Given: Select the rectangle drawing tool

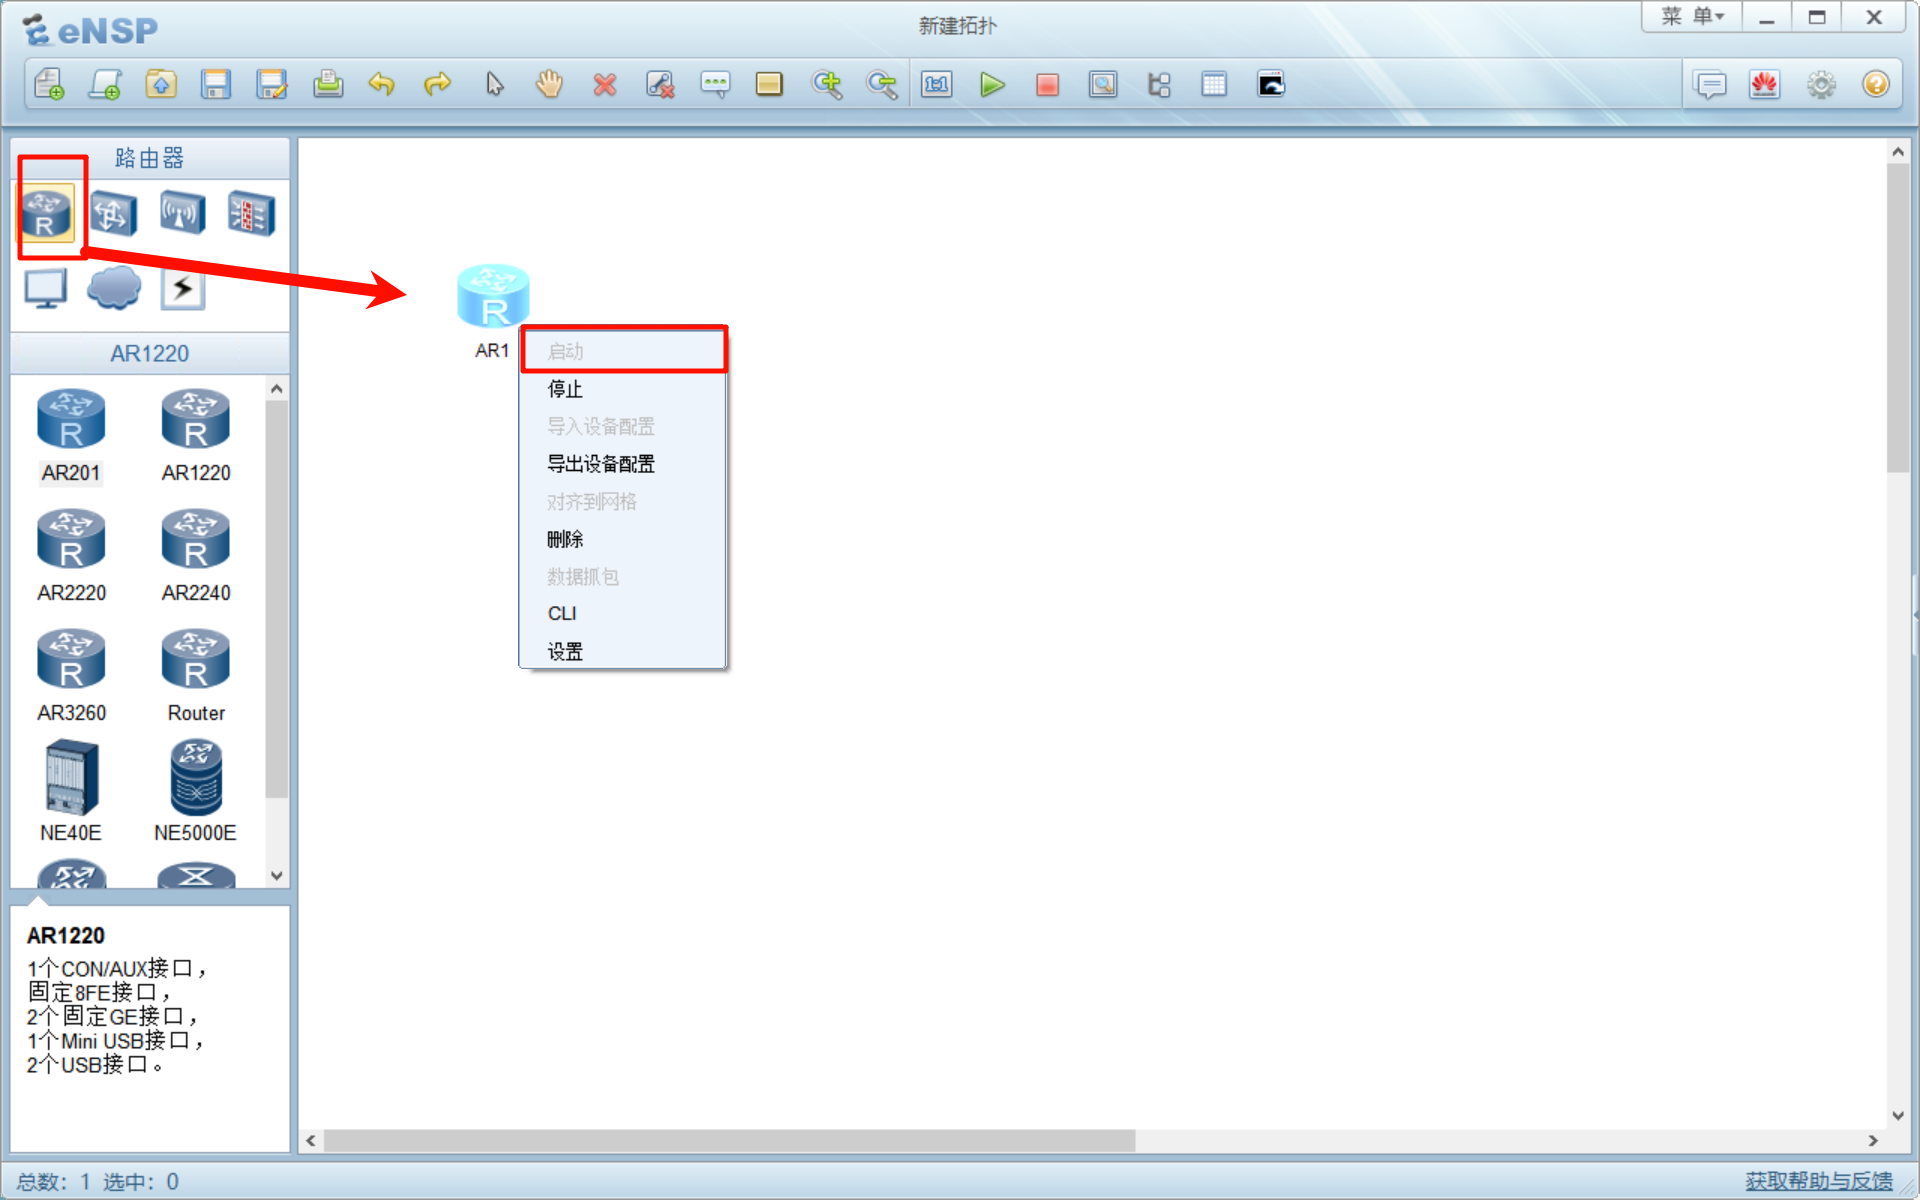Looking at the screenshot, I should point(769,84).
